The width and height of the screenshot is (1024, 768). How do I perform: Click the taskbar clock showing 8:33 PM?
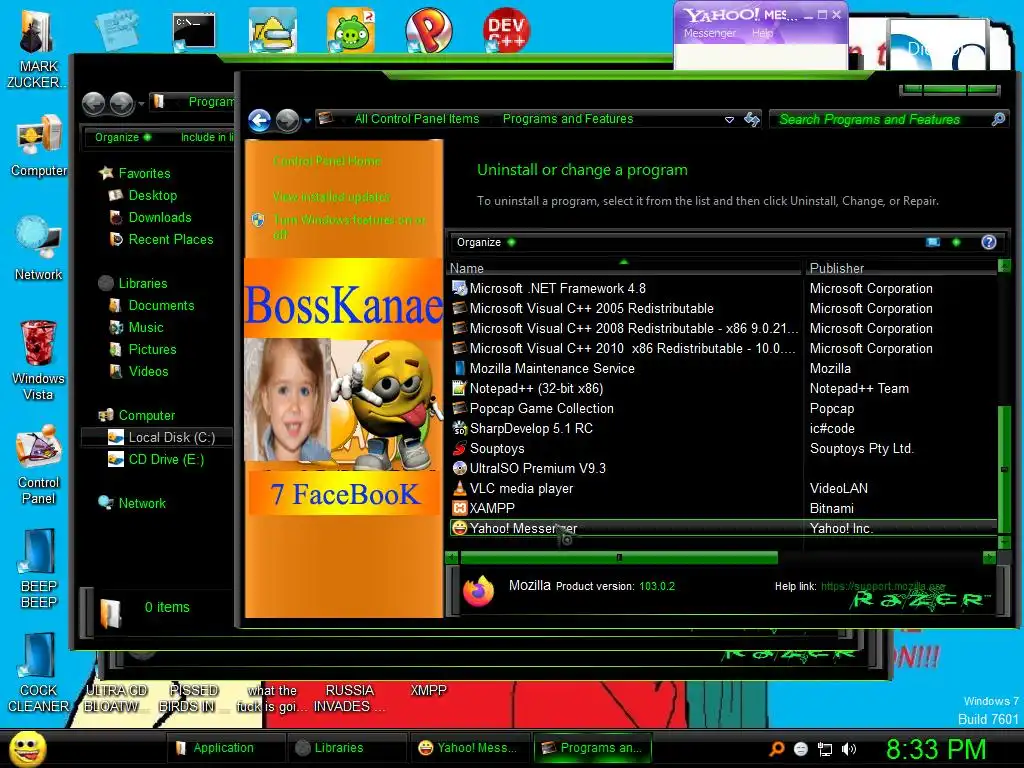click(x=935, y=749)
